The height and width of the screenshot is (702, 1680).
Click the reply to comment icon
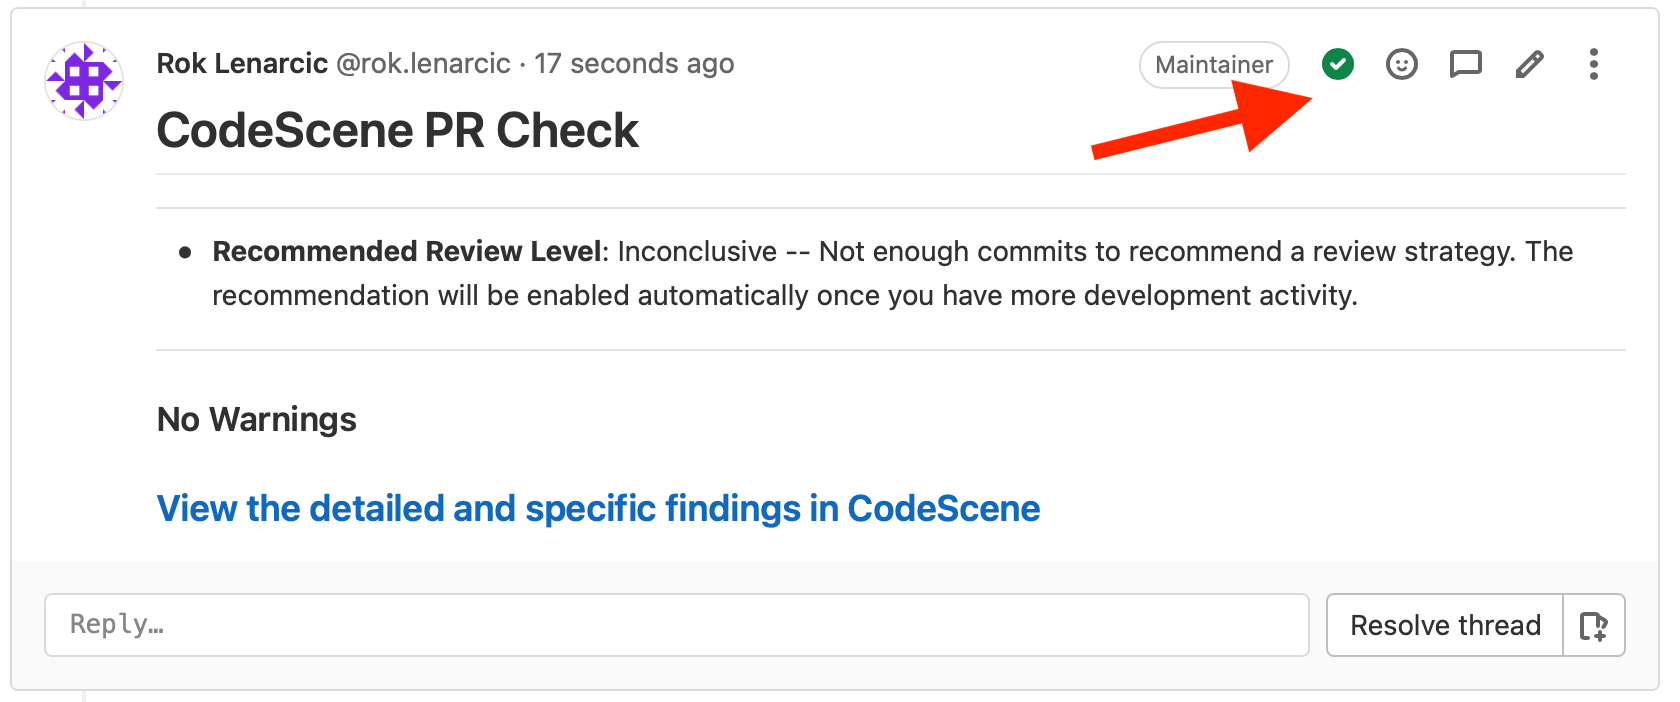[x=1465, y=64]
